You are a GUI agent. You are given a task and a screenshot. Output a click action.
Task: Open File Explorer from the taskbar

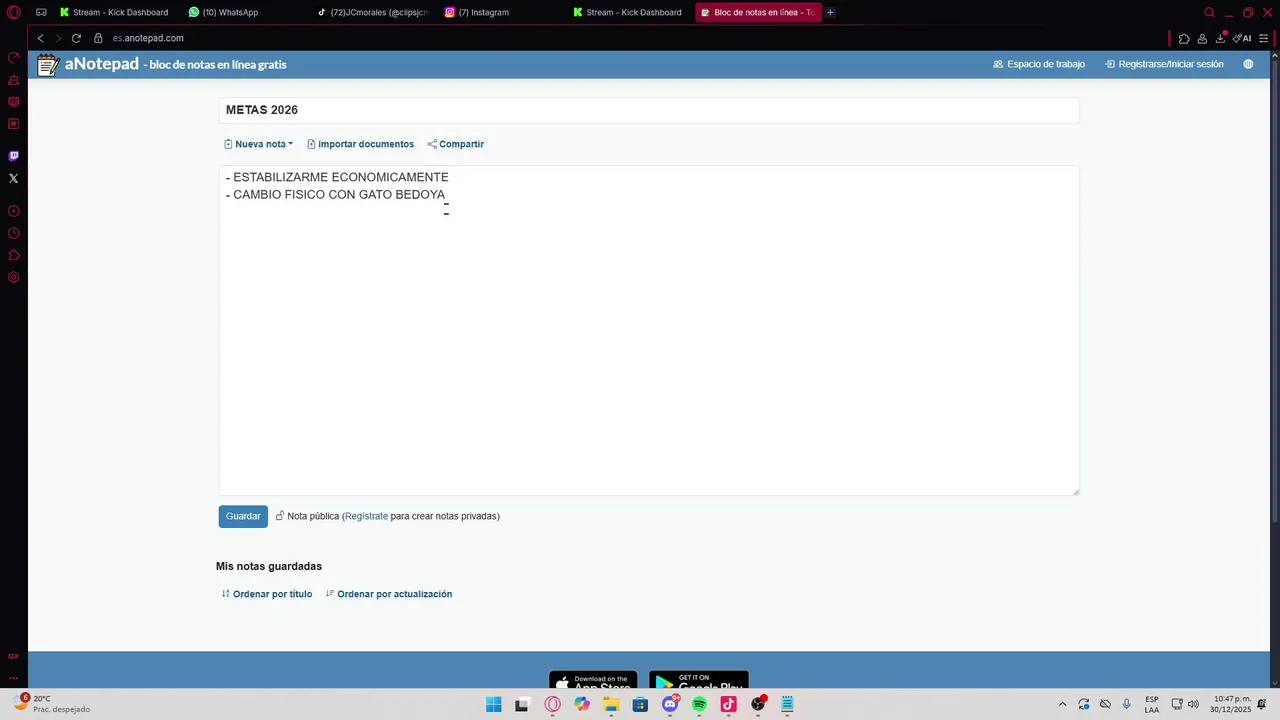611,704
